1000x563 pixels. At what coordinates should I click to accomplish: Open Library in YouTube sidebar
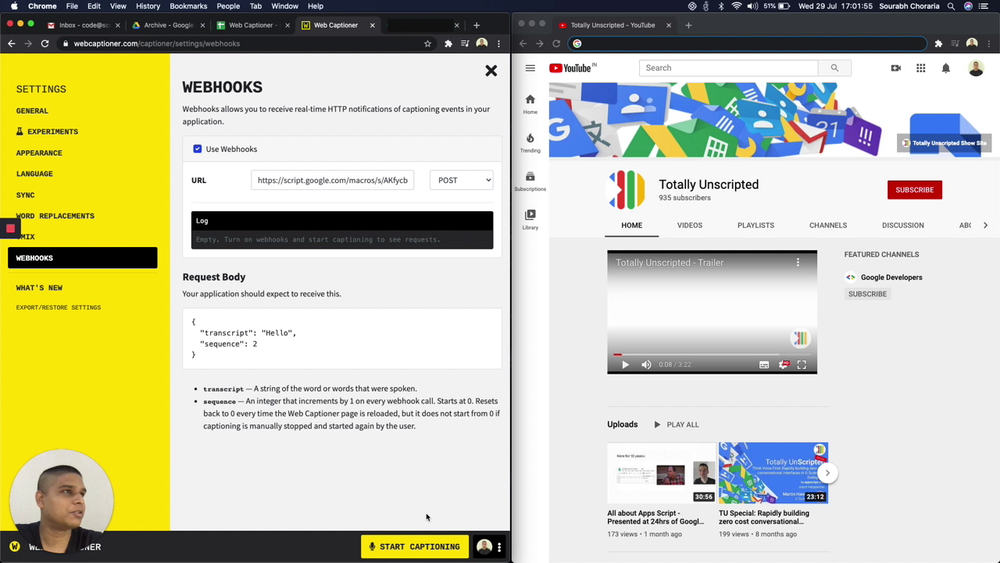click(530, 220)
